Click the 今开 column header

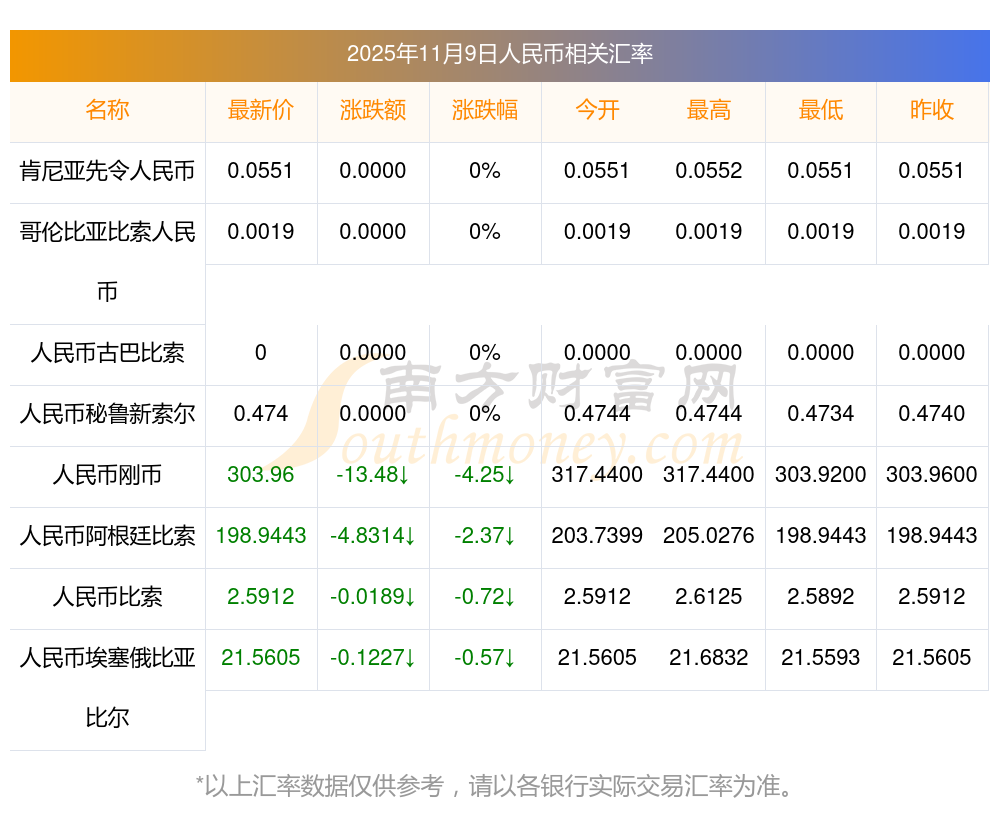click(x=597, y=111)
